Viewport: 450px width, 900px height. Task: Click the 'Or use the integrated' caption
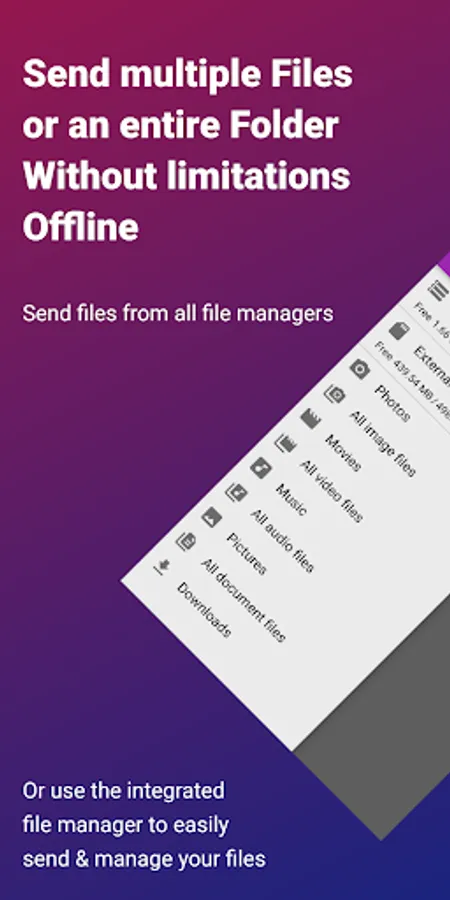[x=123, y=790]
